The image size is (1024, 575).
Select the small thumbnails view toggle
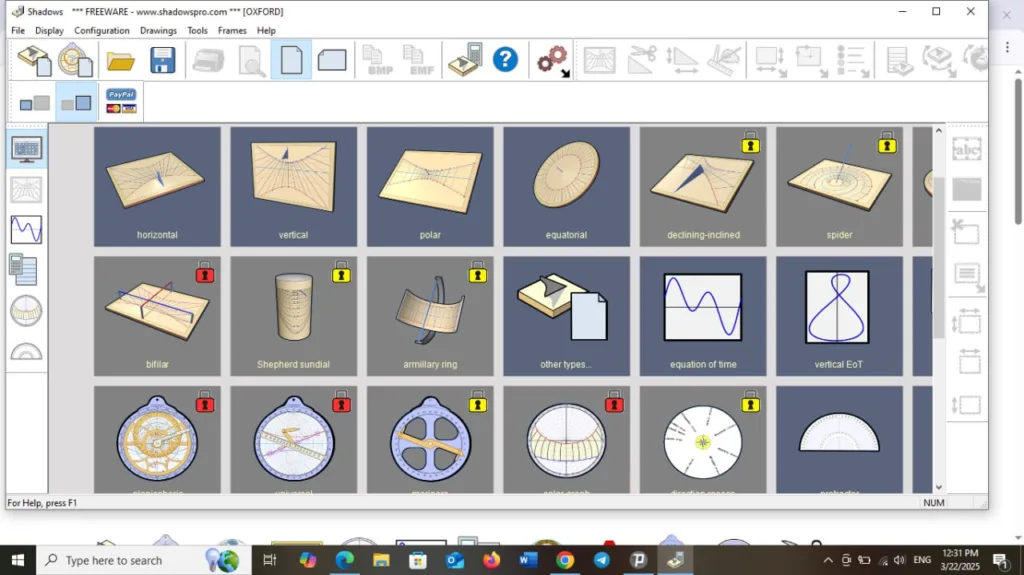coord(34,103)
